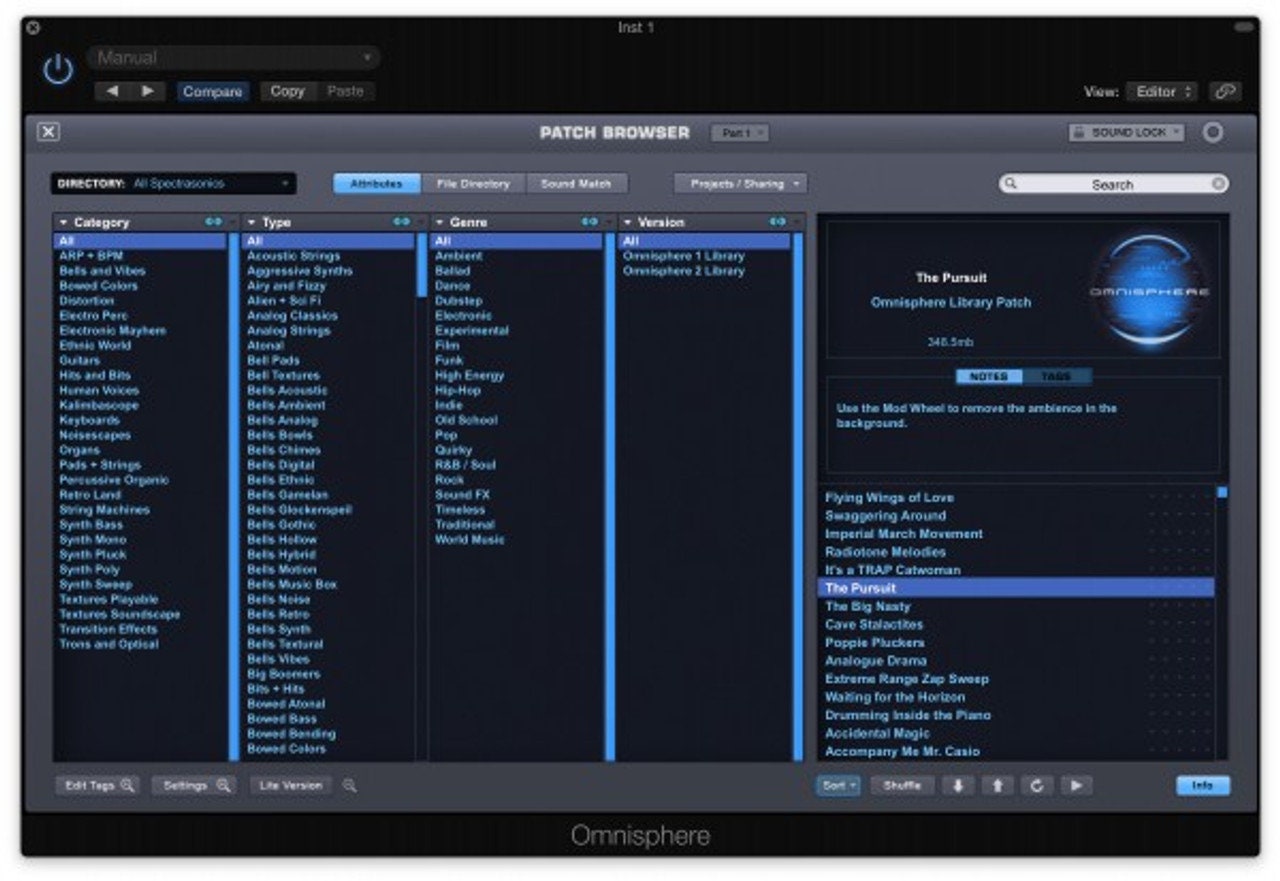1280x881 pixels.
Task: Select the Tags tab
Action: (1056, 377)
